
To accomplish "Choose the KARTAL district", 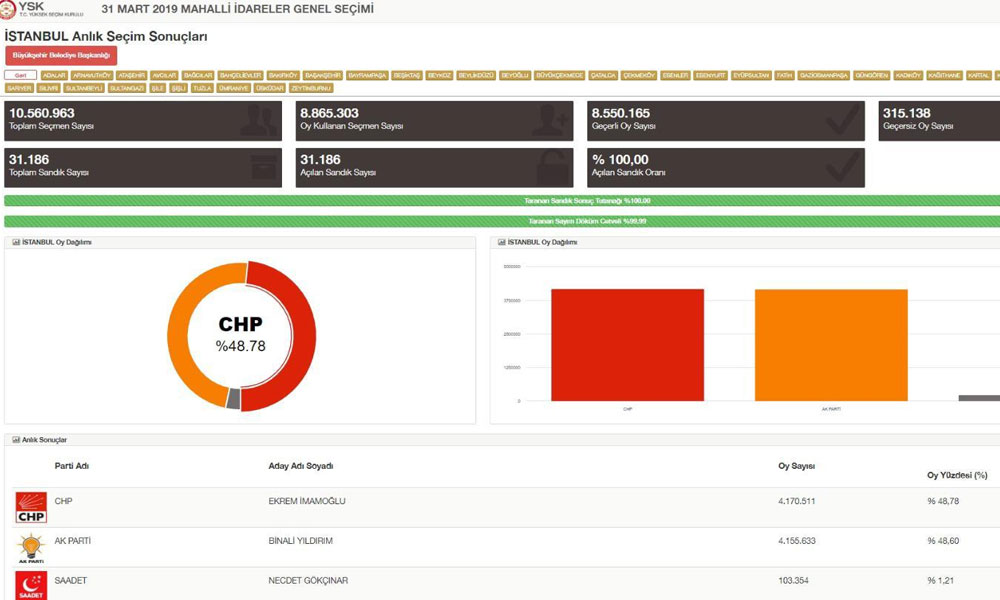I will click(978, 75).
